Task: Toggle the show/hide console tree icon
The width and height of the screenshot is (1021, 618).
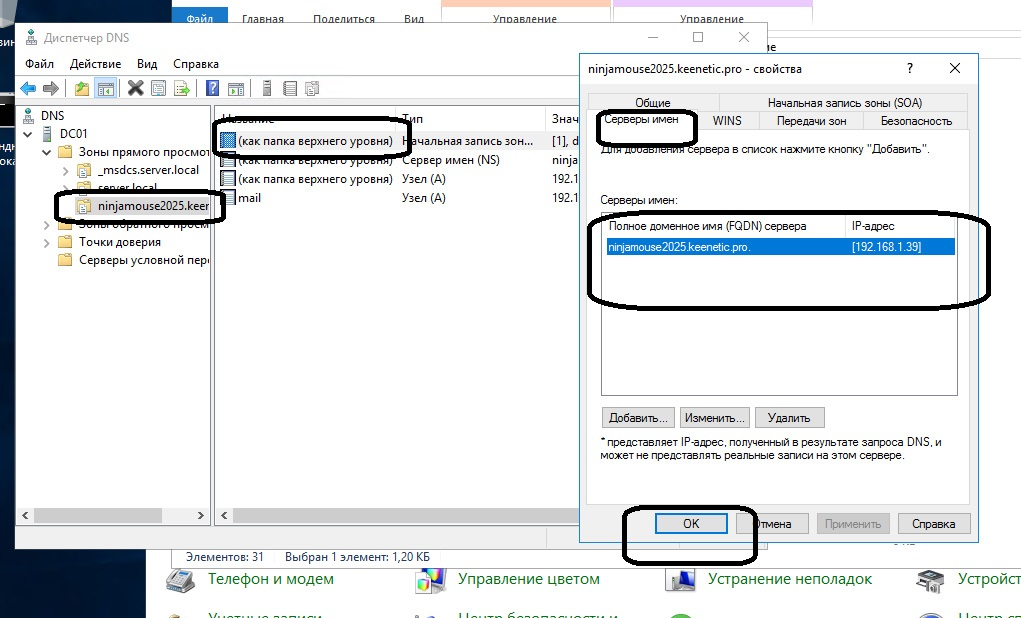Action: (105, 88)
